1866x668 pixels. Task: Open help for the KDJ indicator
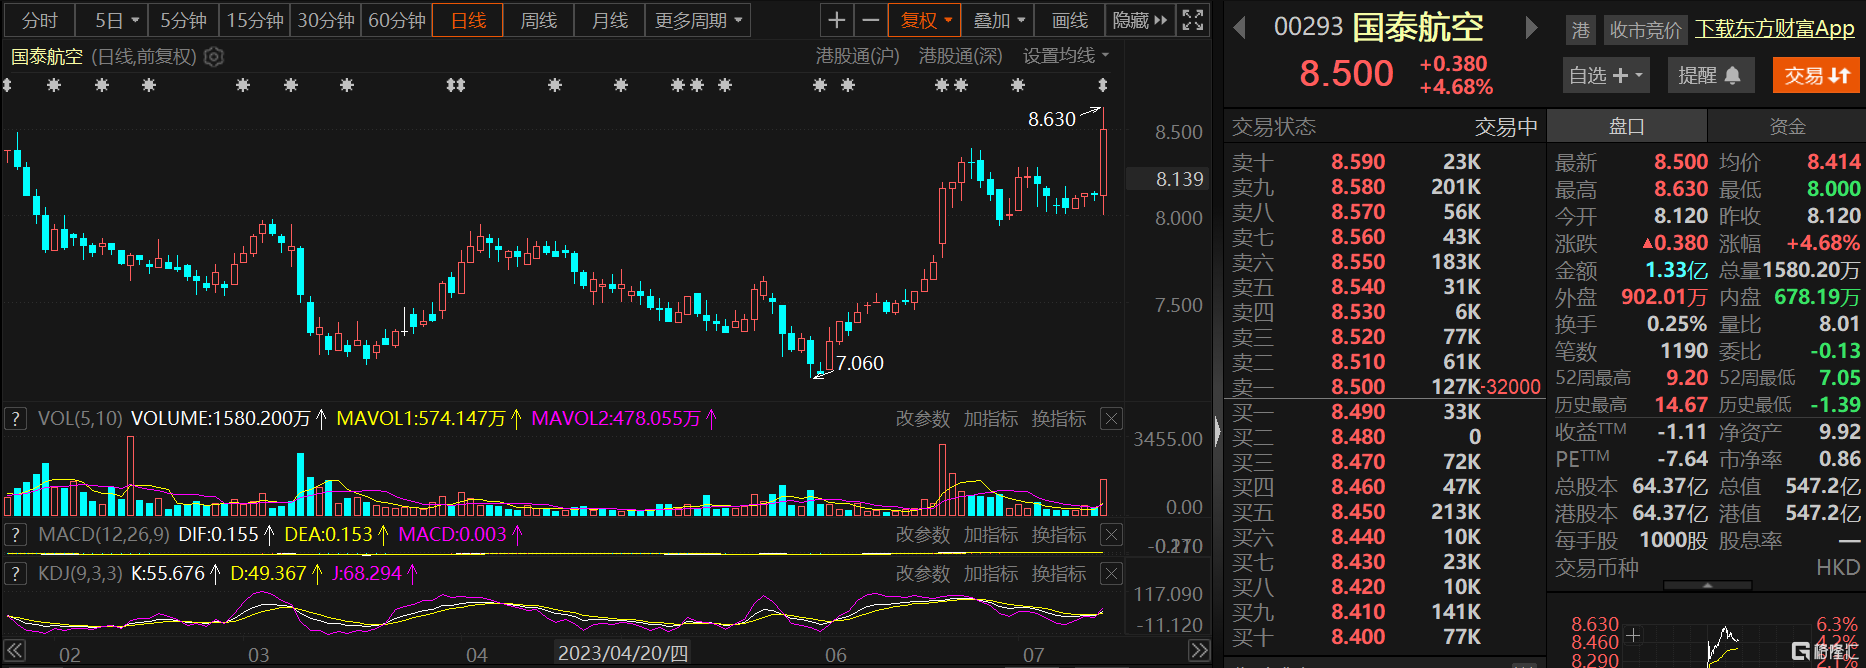15,574
